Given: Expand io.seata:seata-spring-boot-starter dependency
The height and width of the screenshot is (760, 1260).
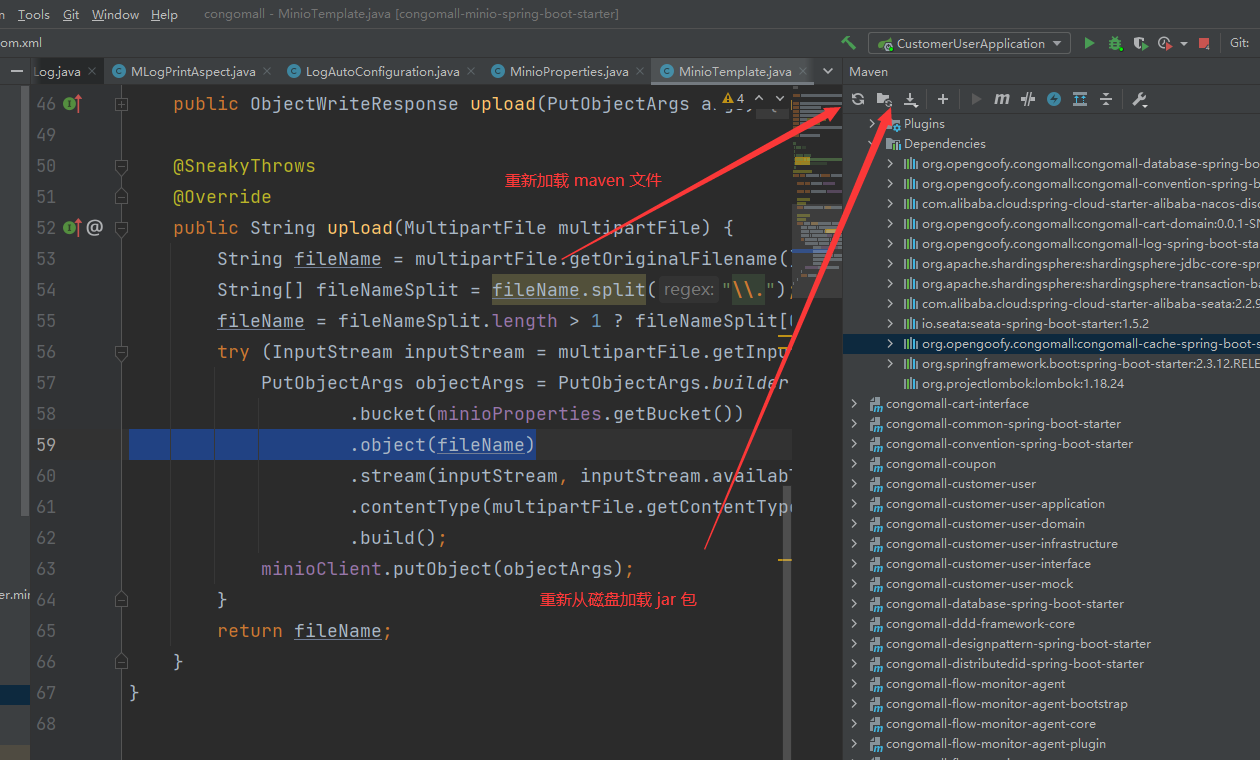Looking at the screenshot, I should [x=890, y=324].
